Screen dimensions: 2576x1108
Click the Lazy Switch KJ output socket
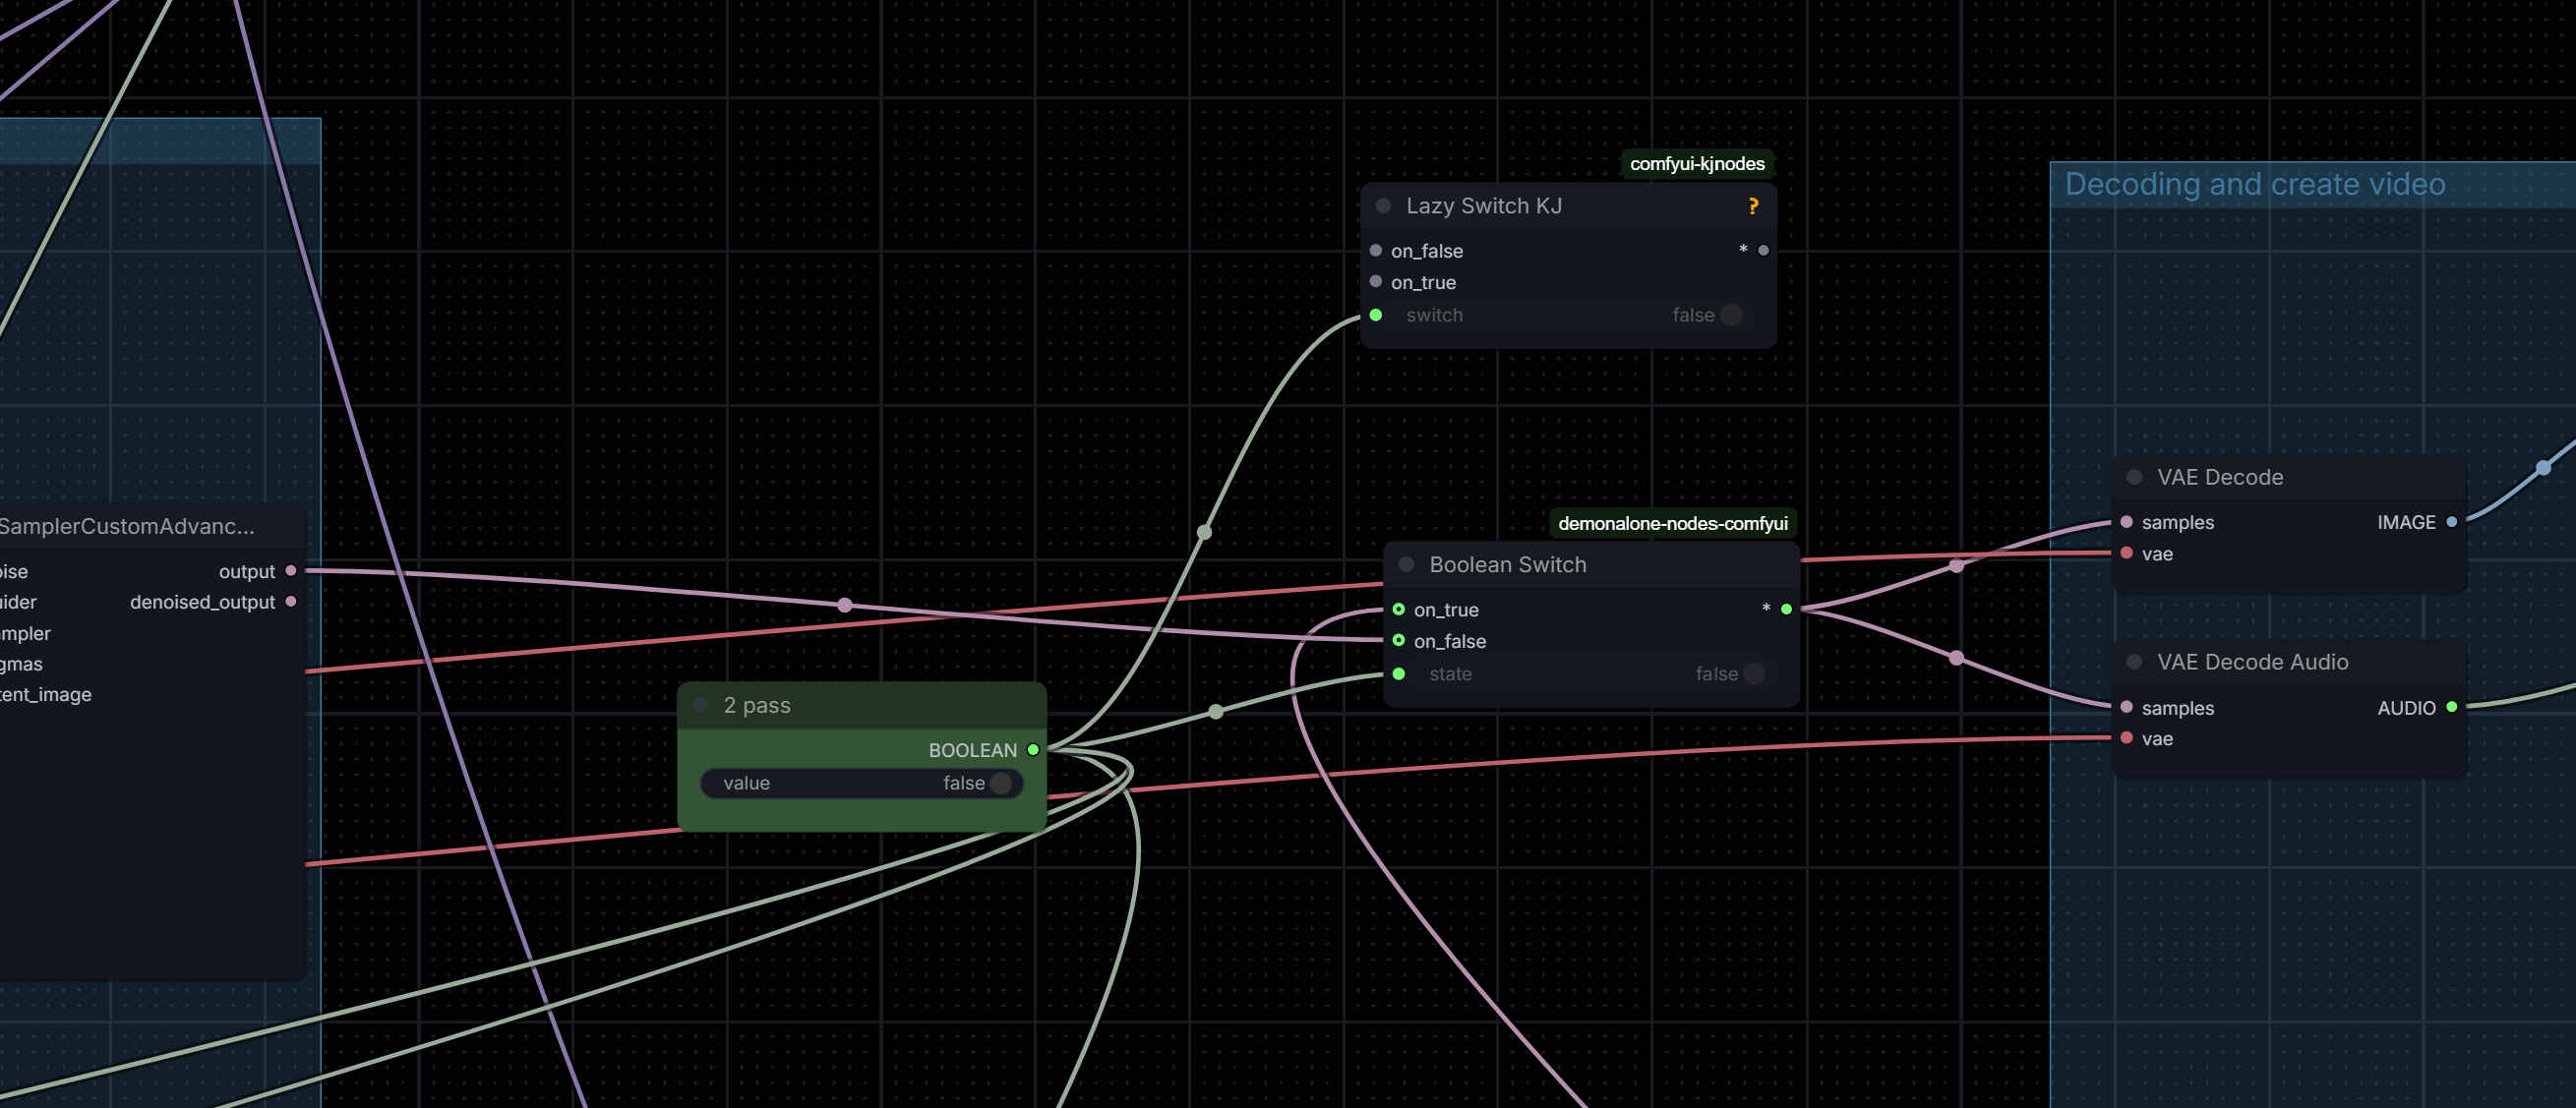tap(1764, 250)
